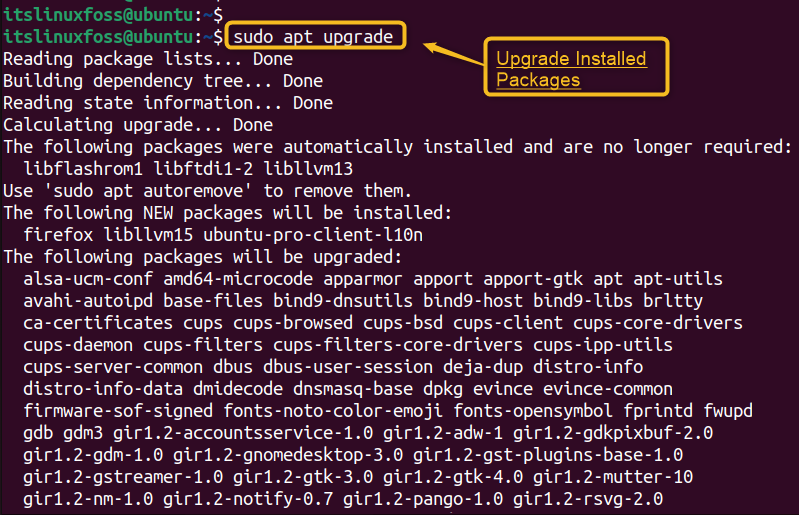This screenshot has height=515, width=799.
Task: Click the 'gir1.2-rsvg-2.0' package name
Action: (588, 499)
